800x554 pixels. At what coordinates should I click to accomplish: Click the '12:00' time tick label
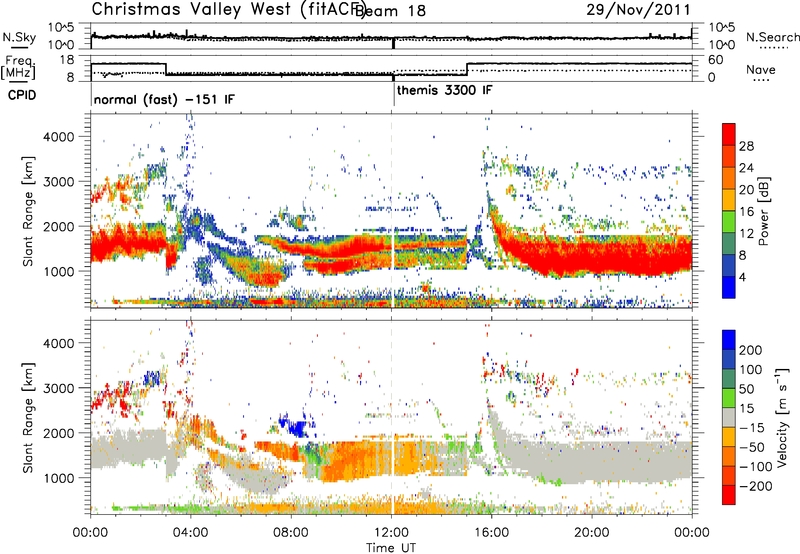tap(391, 533)
